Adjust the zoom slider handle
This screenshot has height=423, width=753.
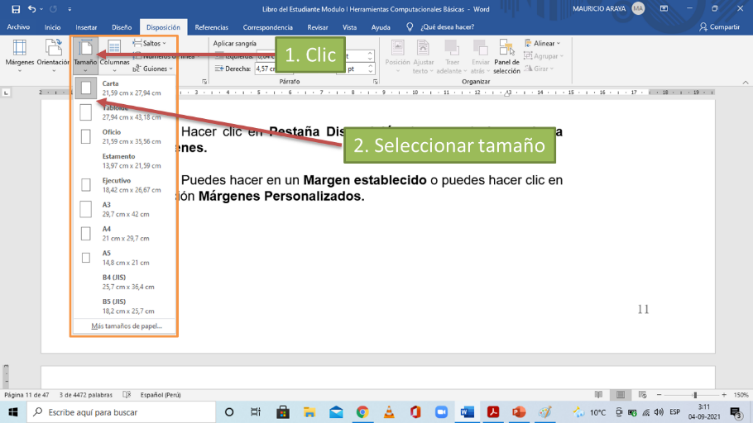695,395
